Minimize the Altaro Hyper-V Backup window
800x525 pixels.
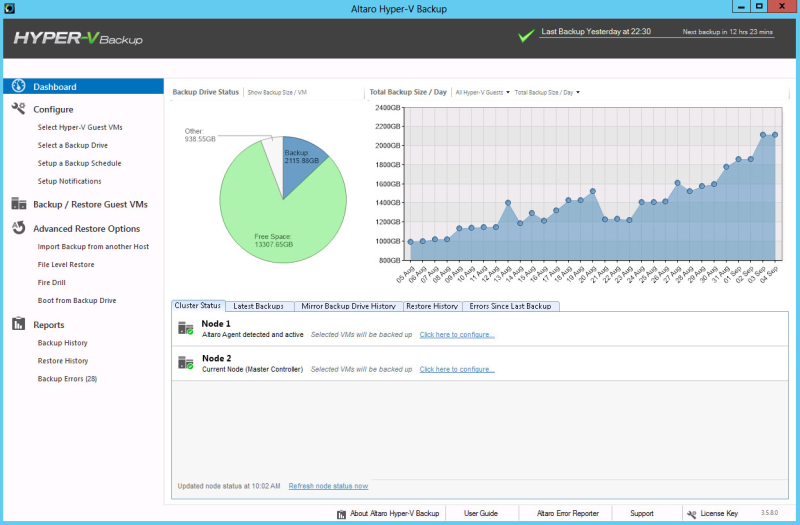[741, 6]
